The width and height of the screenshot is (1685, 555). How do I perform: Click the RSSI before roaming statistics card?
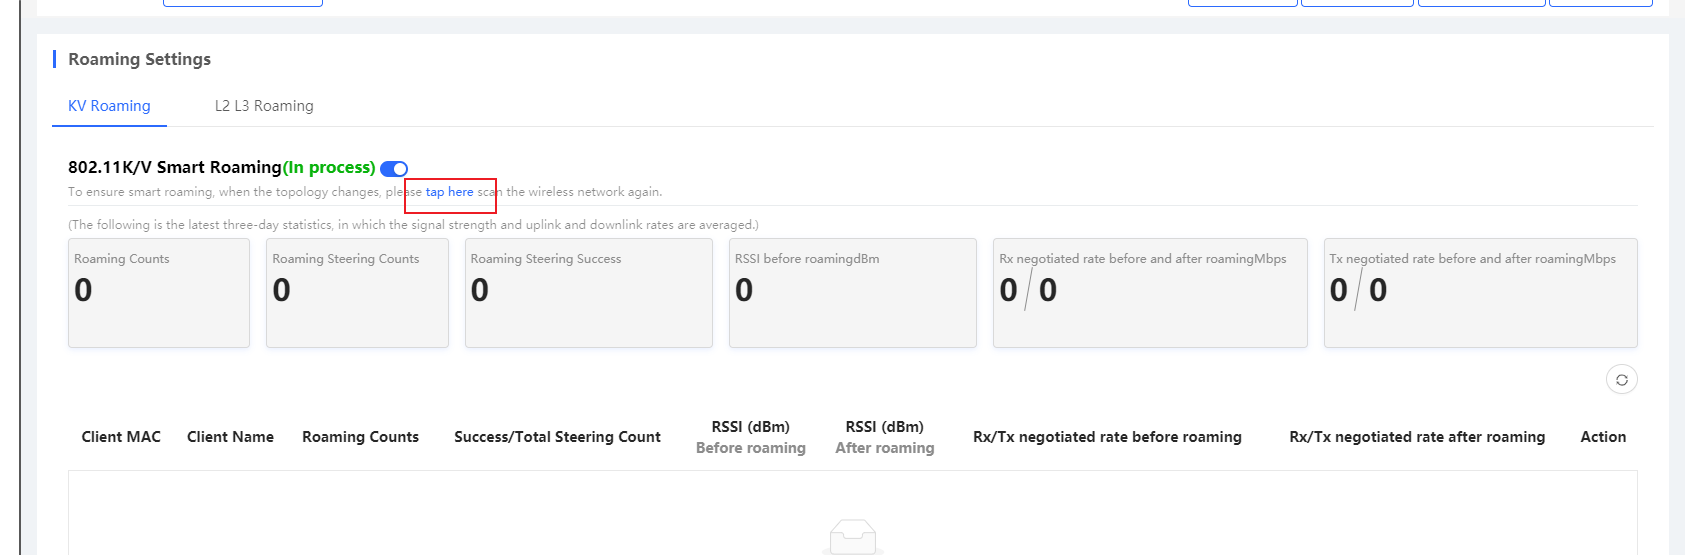[853, 293]
